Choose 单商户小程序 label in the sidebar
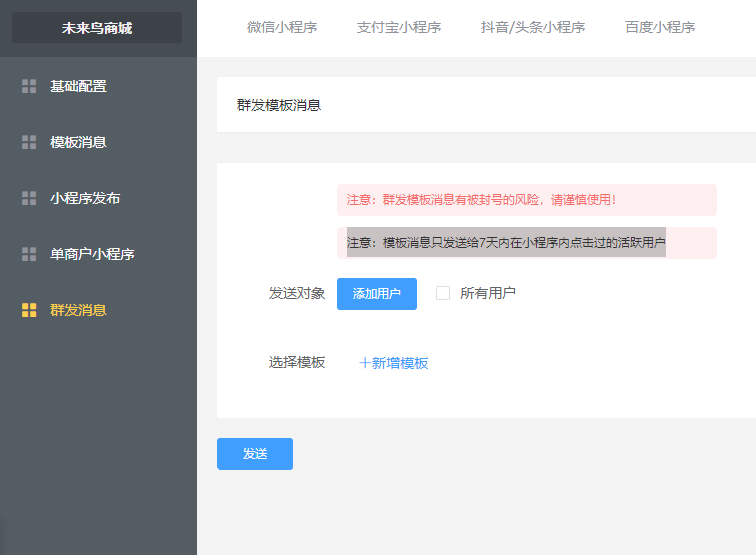The width and height of the screenshot is (756, 555). pyautogui.click(x=92, y=254)
